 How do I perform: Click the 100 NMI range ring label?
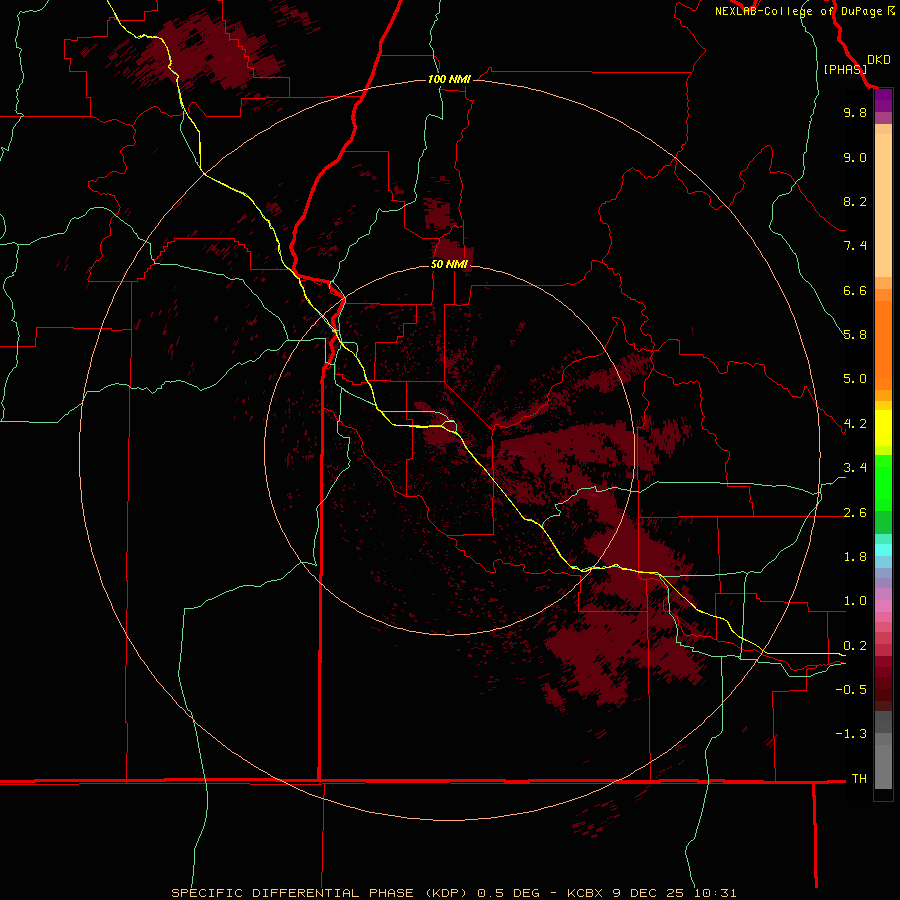(449, 79)
